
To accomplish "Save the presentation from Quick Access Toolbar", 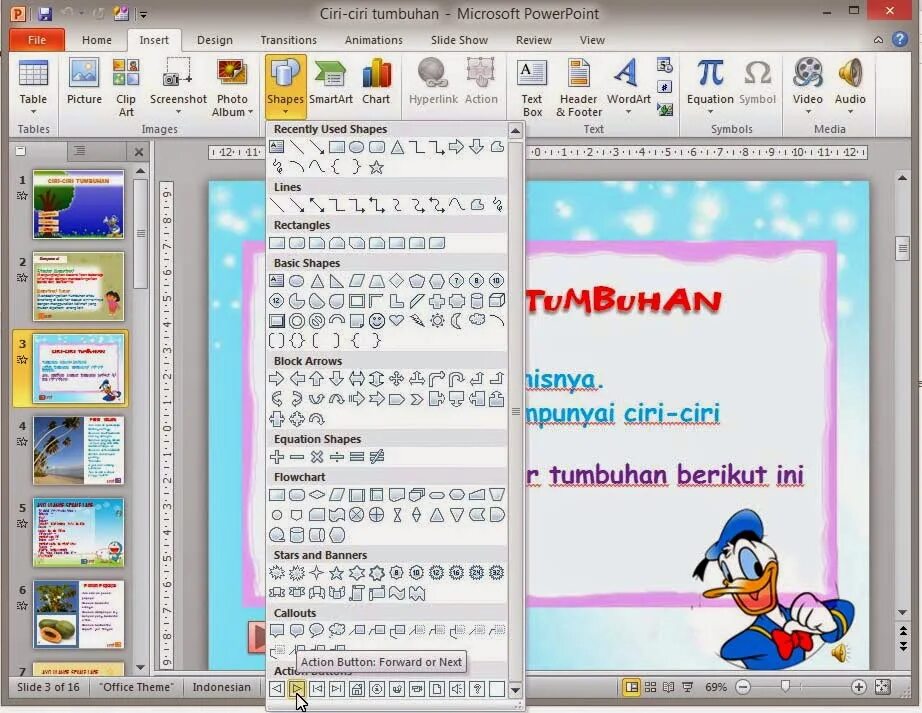I will 45,14.
